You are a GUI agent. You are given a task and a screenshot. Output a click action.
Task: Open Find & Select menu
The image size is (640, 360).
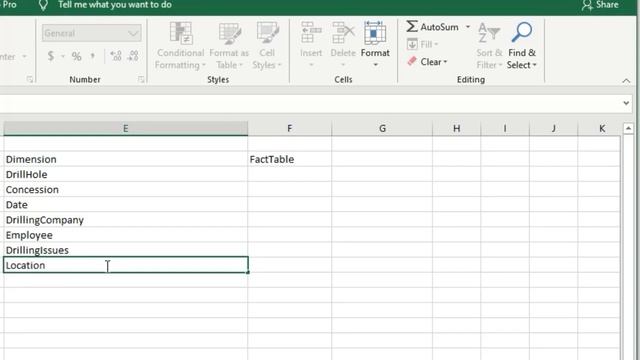(522, 46)
